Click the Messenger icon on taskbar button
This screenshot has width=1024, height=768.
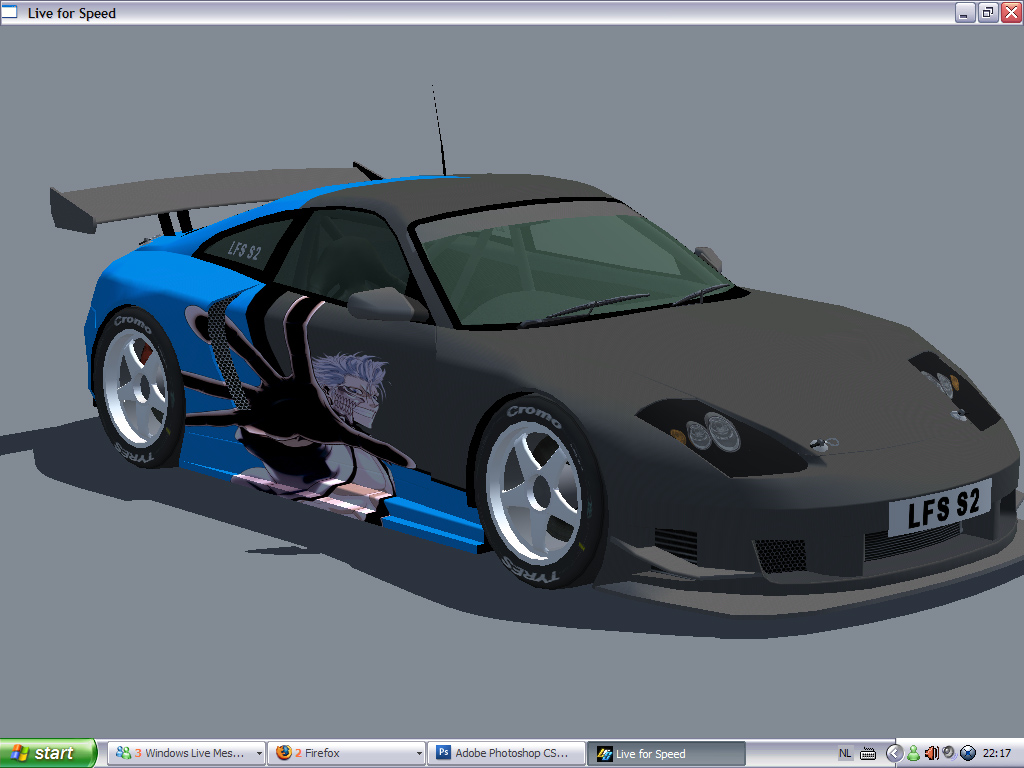(x=123, y=752)
